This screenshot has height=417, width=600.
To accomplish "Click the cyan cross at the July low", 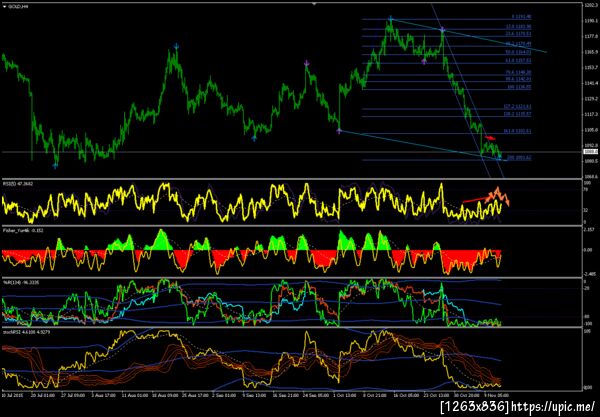I will (x=55, y=166).
